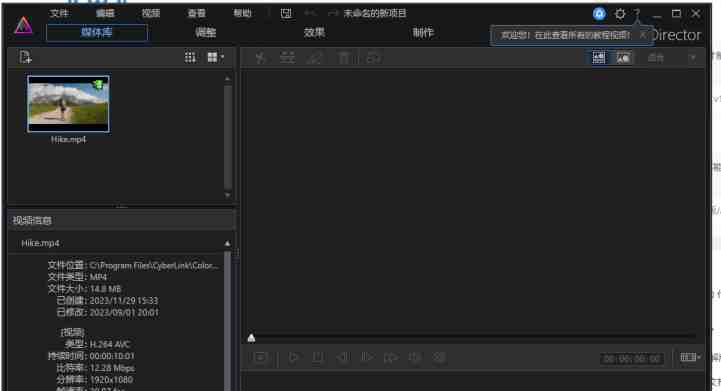Click the H.264 AVC type row
This screenshot has width=721, height=391.
[x=97, y=344]
